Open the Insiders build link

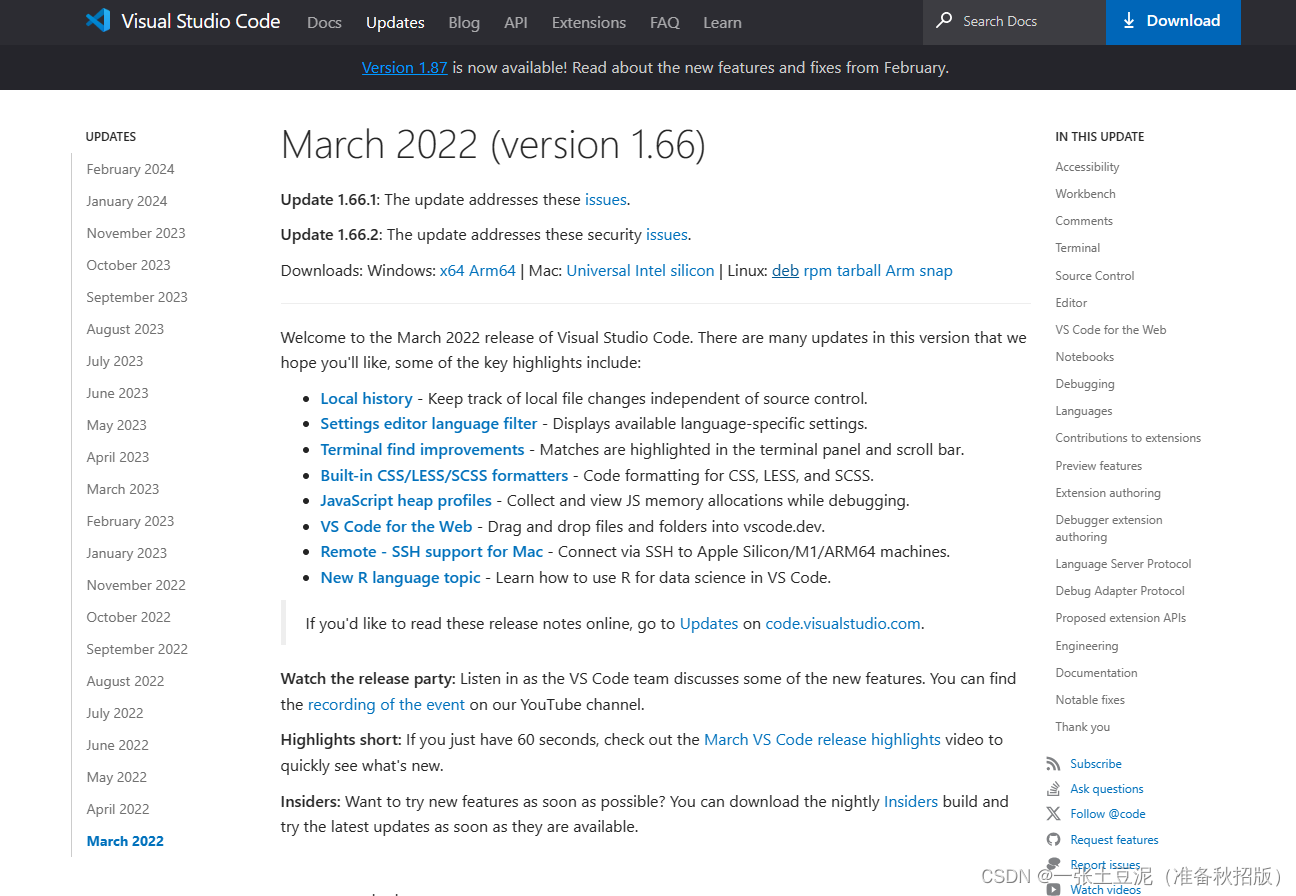point(911,802)
